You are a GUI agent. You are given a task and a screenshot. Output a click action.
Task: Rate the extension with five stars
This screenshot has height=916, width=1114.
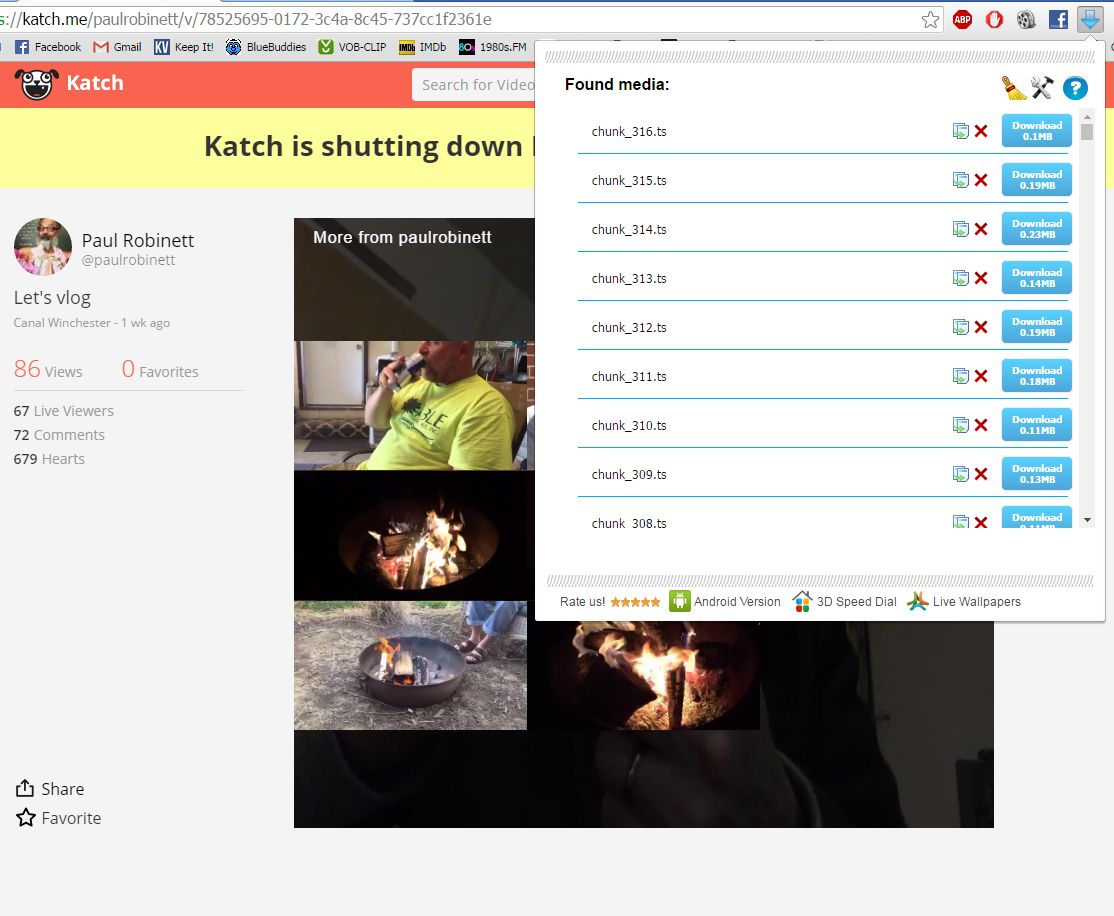[635, 602]
